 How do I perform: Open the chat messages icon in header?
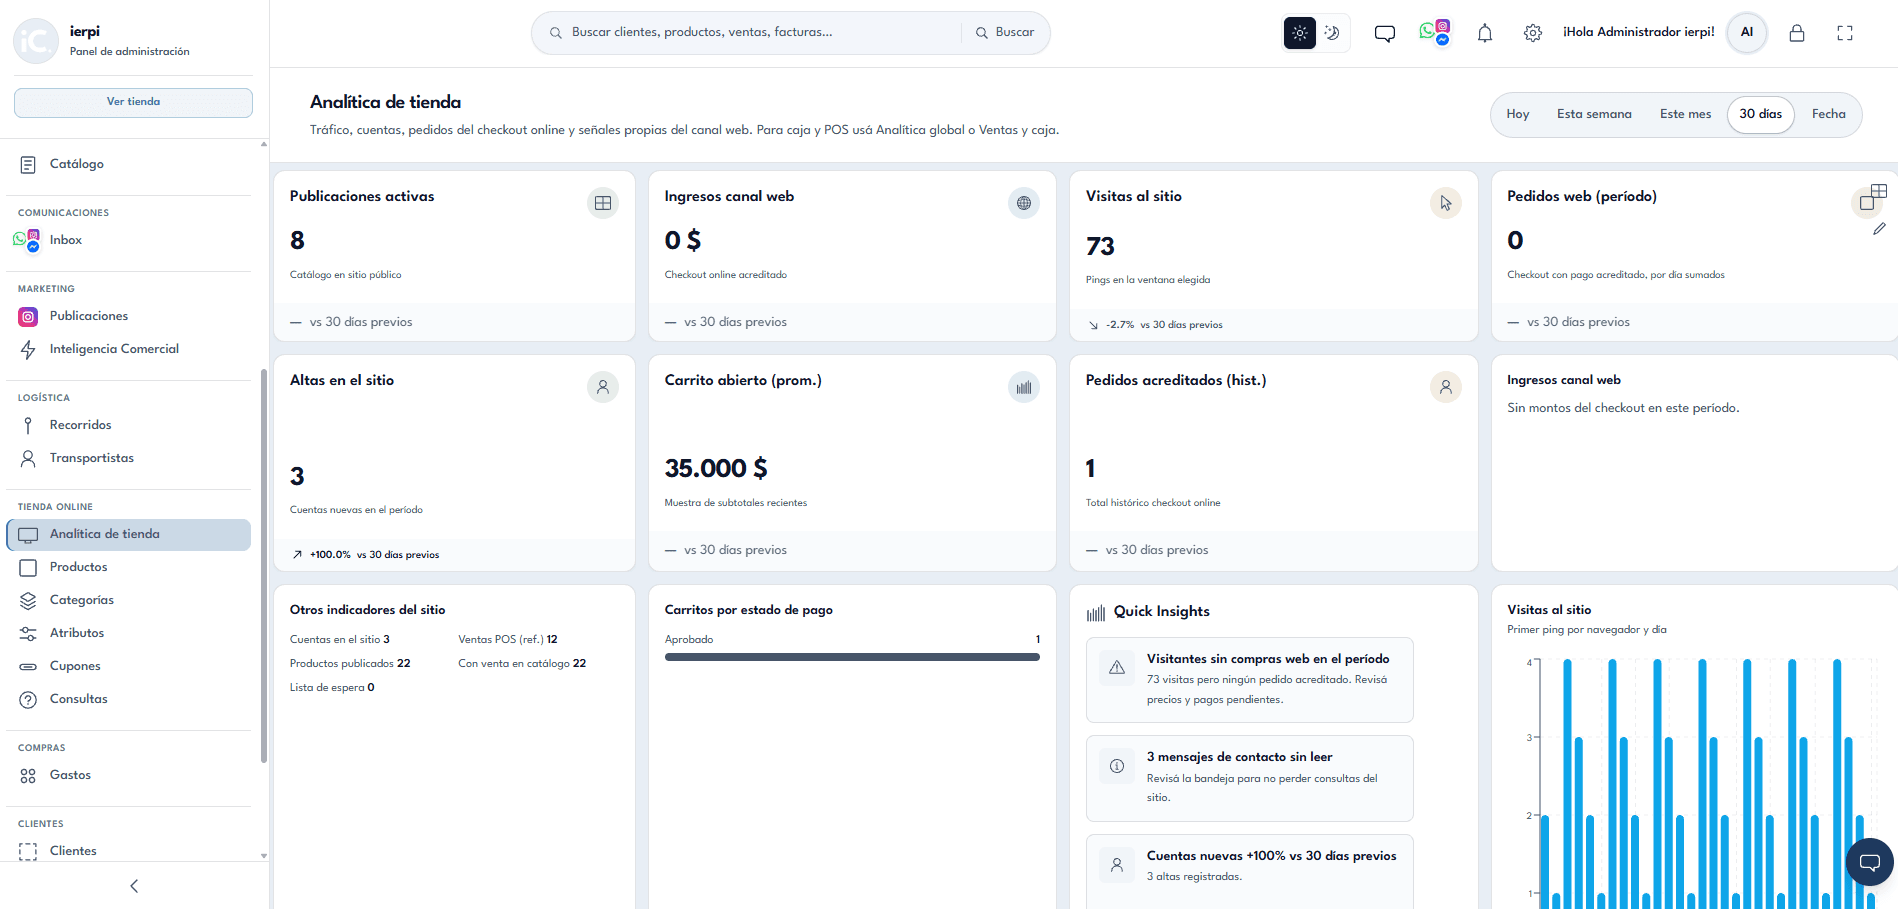pos(1385,33)
